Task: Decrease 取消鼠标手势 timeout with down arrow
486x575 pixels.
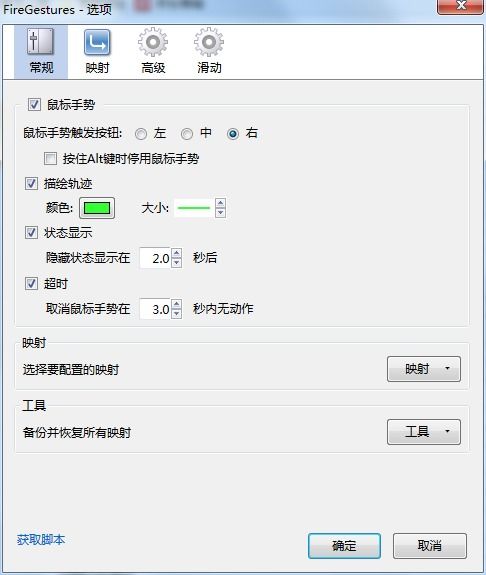Action: (177, 314)
